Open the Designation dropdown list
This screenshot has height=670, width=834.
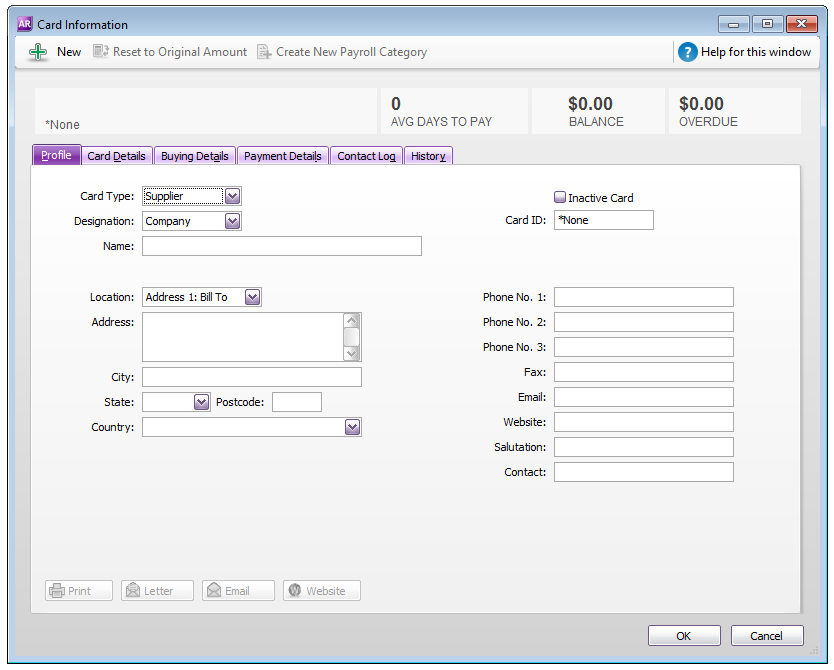point(232,221)
